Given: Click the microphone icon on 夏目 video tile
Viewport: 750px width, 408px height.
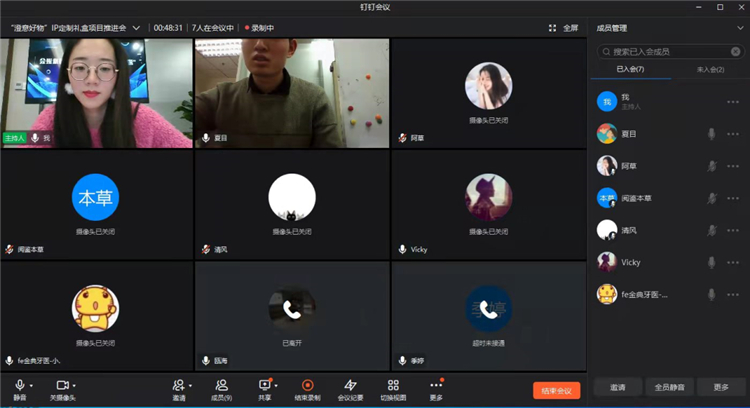Looking at the screenshot, I should pyautogui.click(x=206, y=138).
